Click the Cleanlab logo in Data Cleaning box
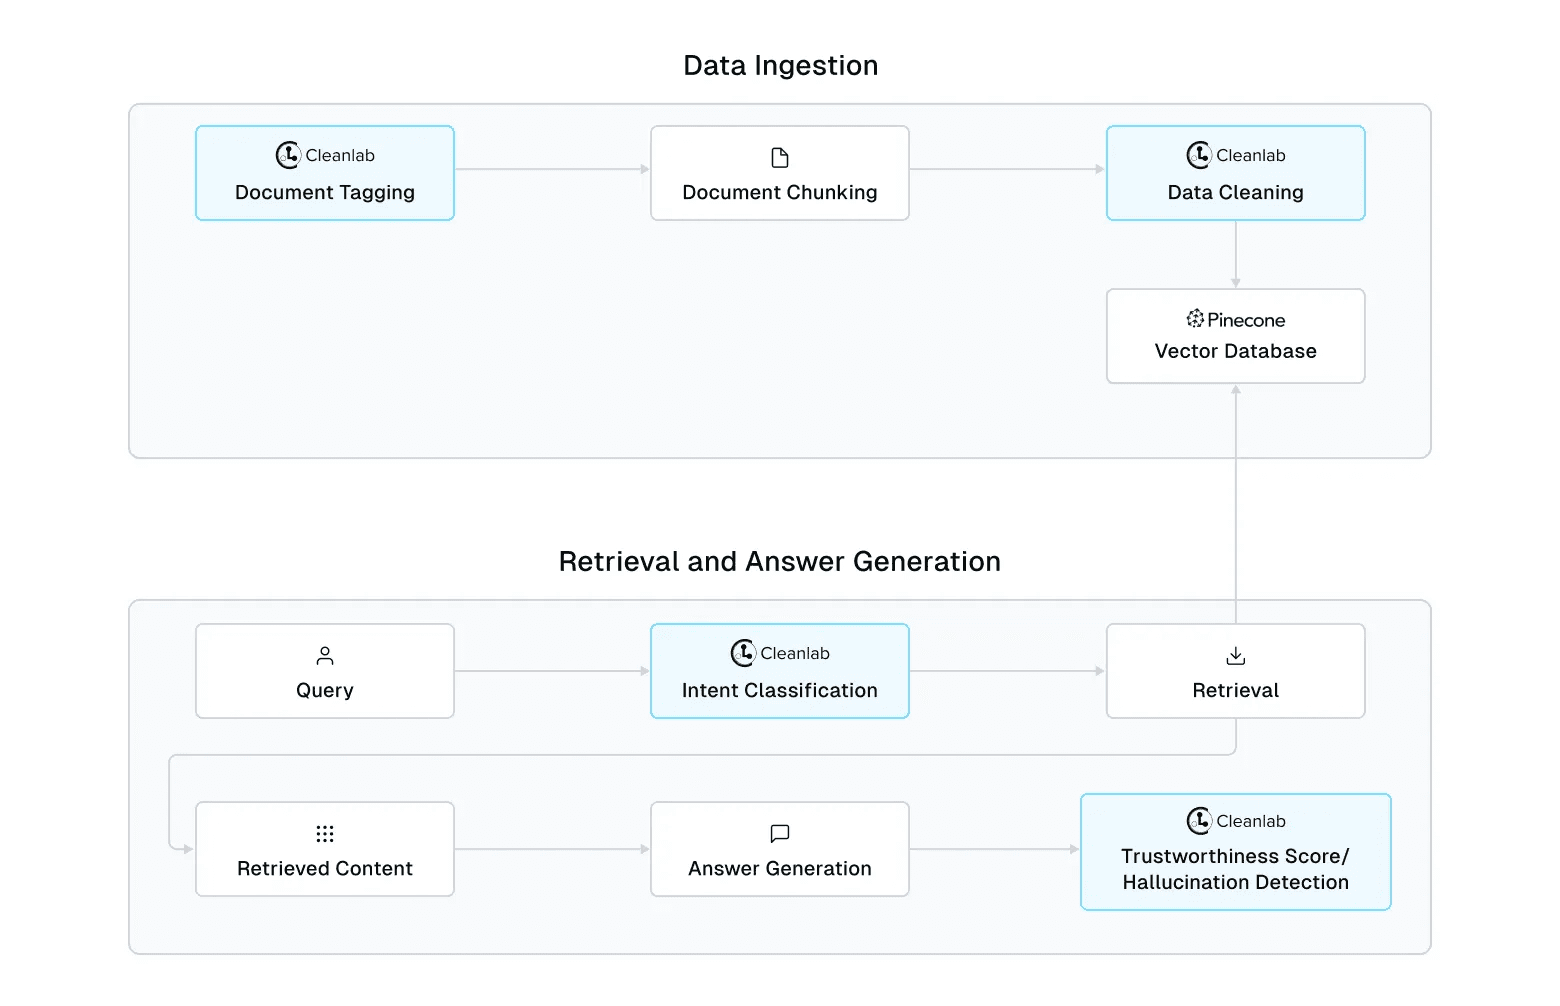 click(x=1199, y=155)
